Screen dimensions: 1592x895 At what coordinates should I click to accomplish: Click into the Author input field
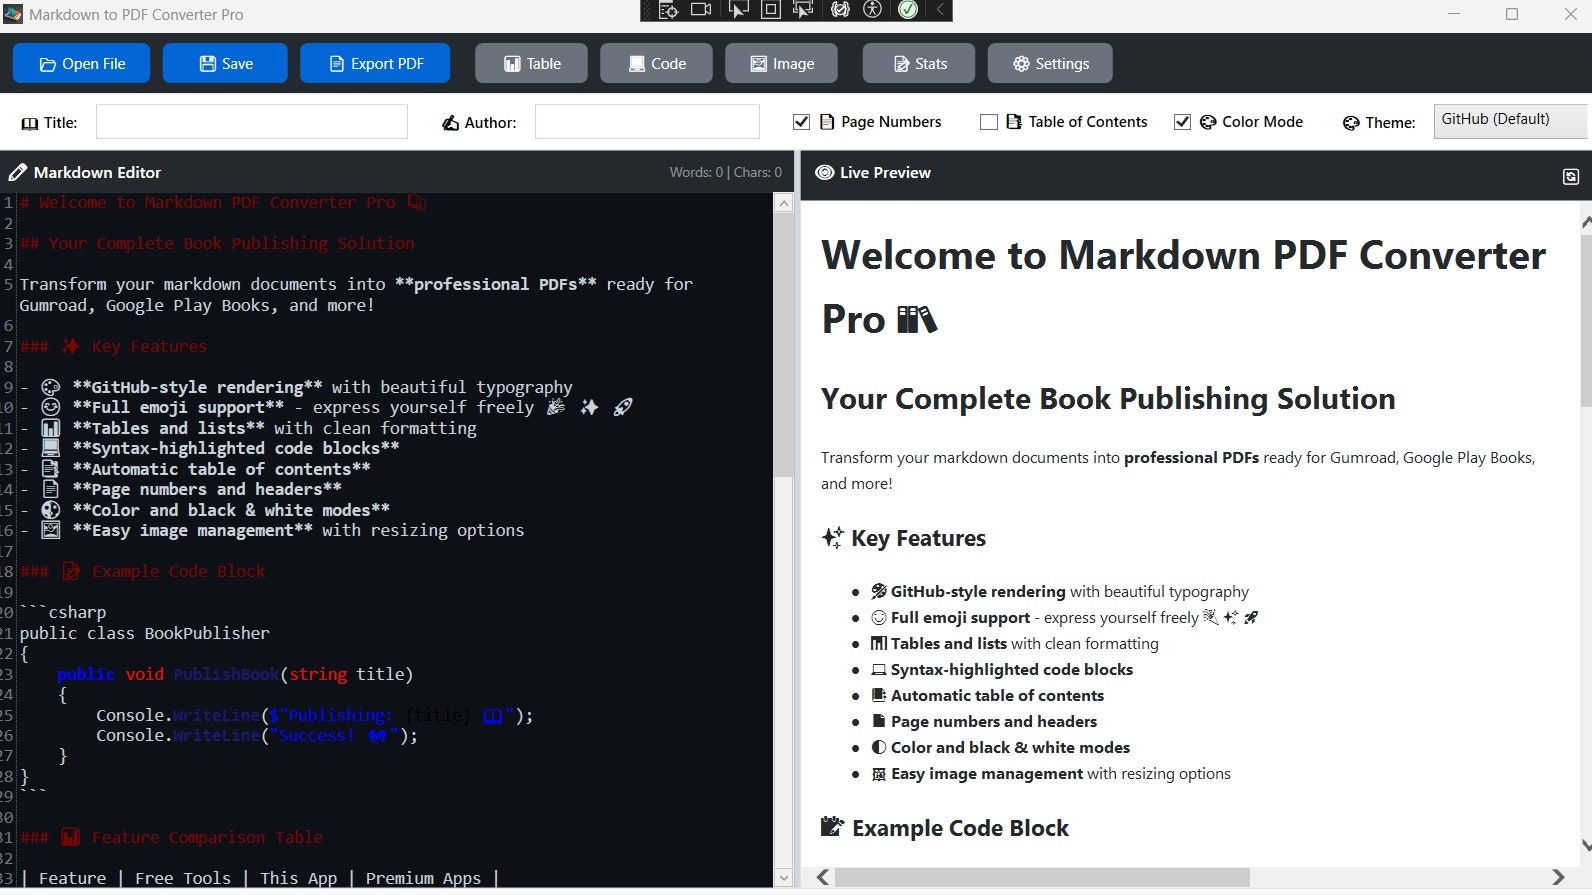(x=647, y=122)
